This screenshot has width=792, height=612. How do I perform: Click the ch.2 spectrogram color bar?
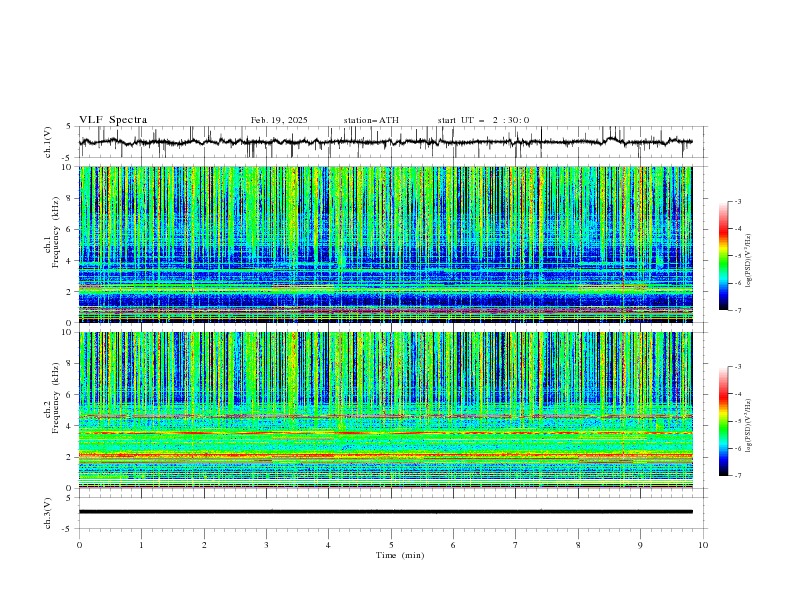coord(723,421)
